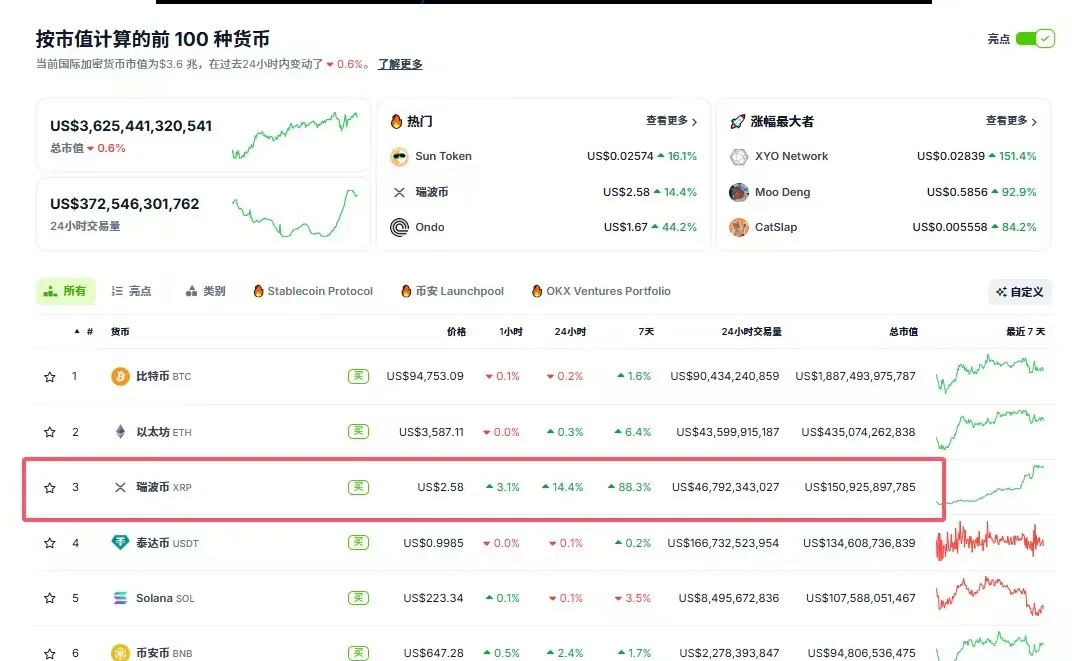The image size is (1072, 661).
Task: Click the 买 button for Solana
Action: 358,598
